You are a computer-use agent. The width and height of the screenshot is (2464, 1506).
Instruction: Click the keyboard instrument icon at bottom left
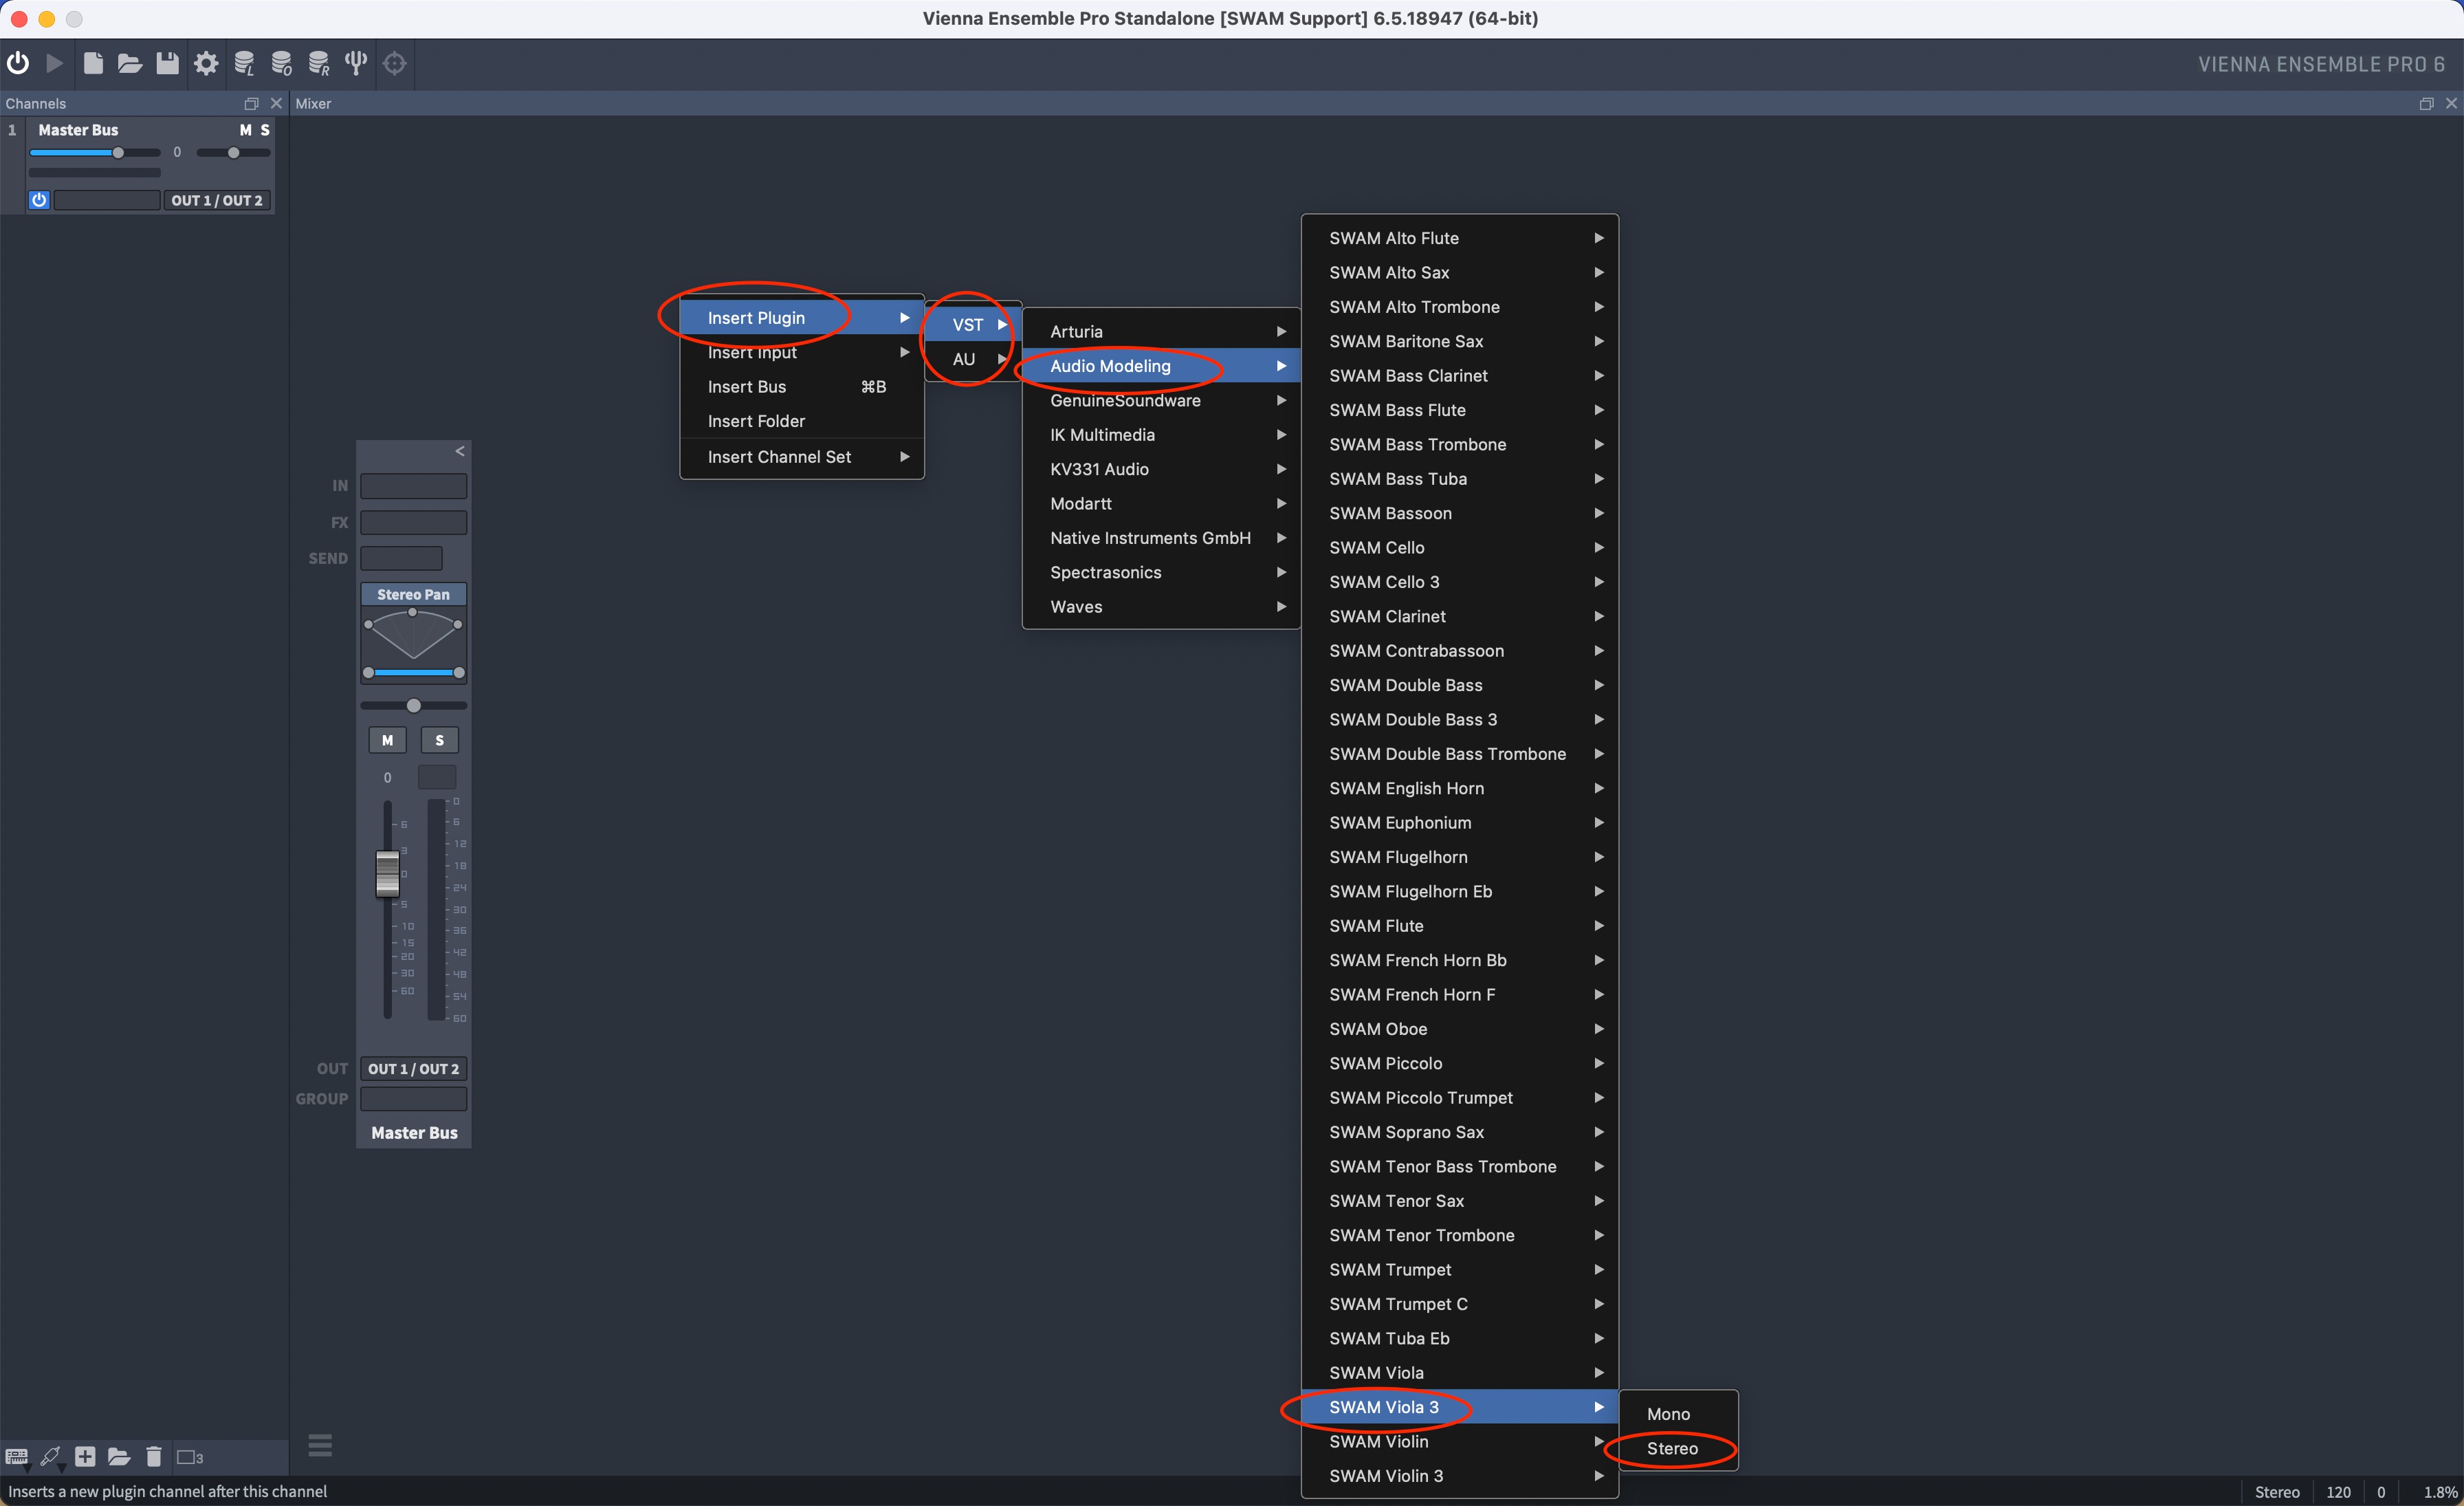17,1457
